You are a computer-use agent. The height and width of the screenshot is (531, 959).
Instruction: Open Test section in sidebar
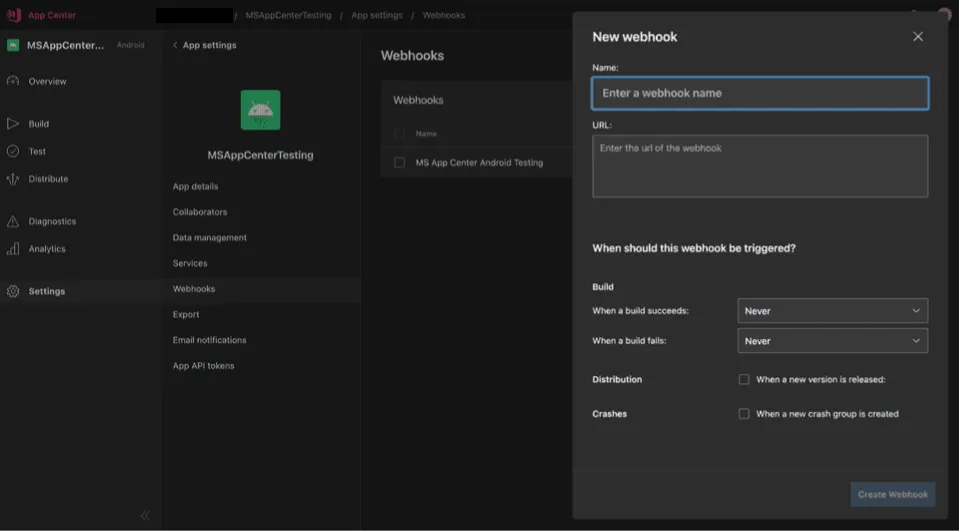(37, 151)
